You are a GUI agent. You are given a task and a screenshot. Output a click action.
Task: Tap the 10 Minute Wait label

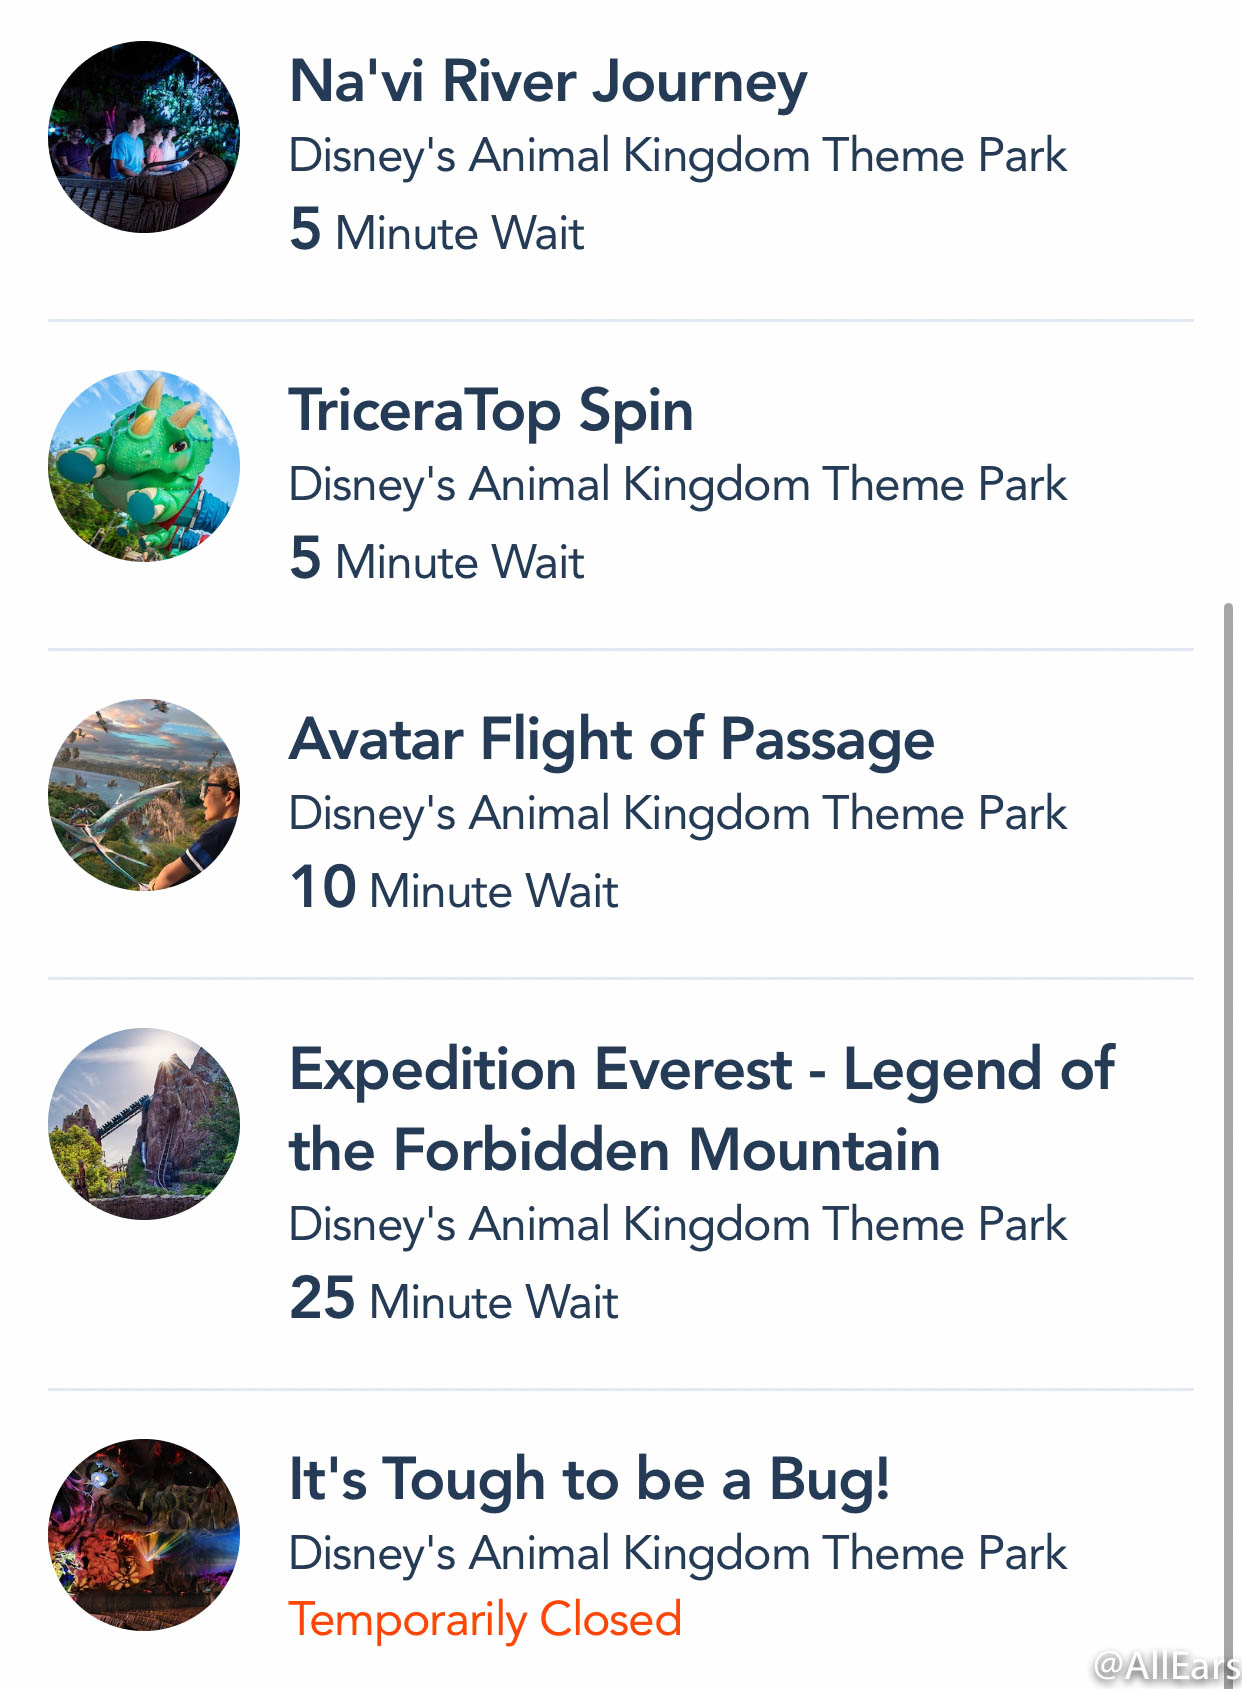pyautogui.click(x=454, y=888)
